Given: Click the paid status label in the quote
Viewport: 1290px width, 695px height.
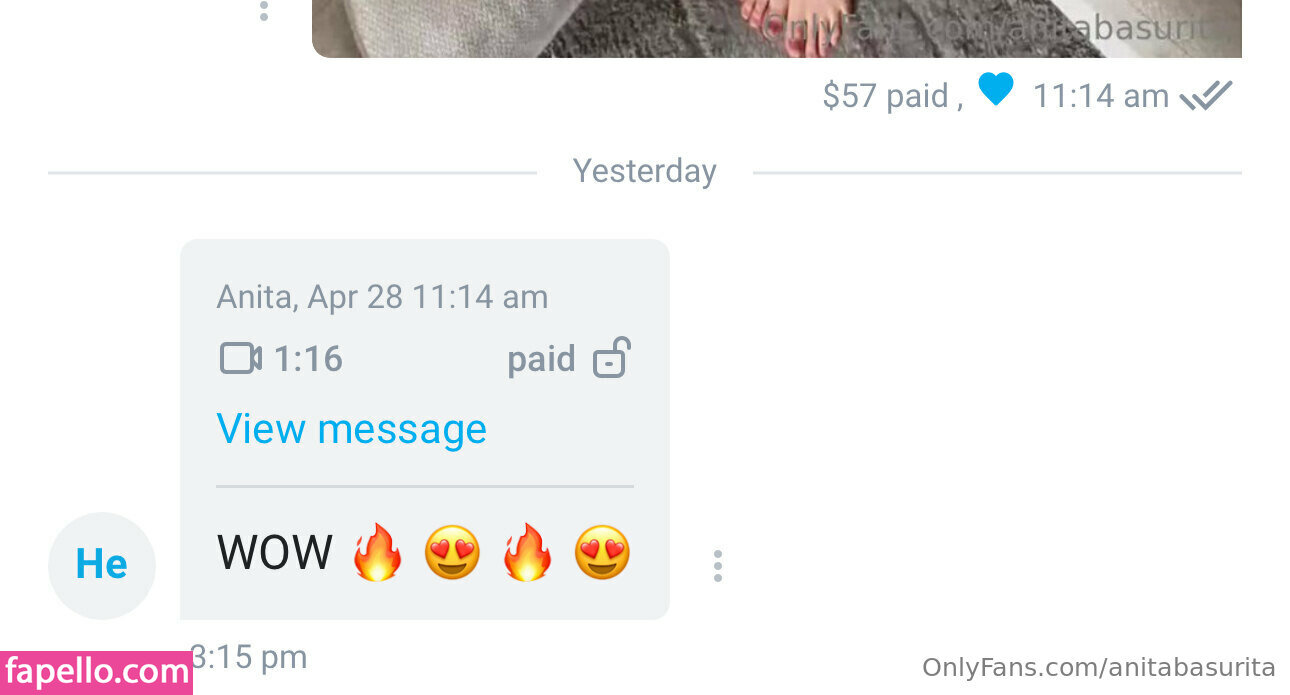Looking at the screenshot, I should pyautogui.click(x=541, y=359).
